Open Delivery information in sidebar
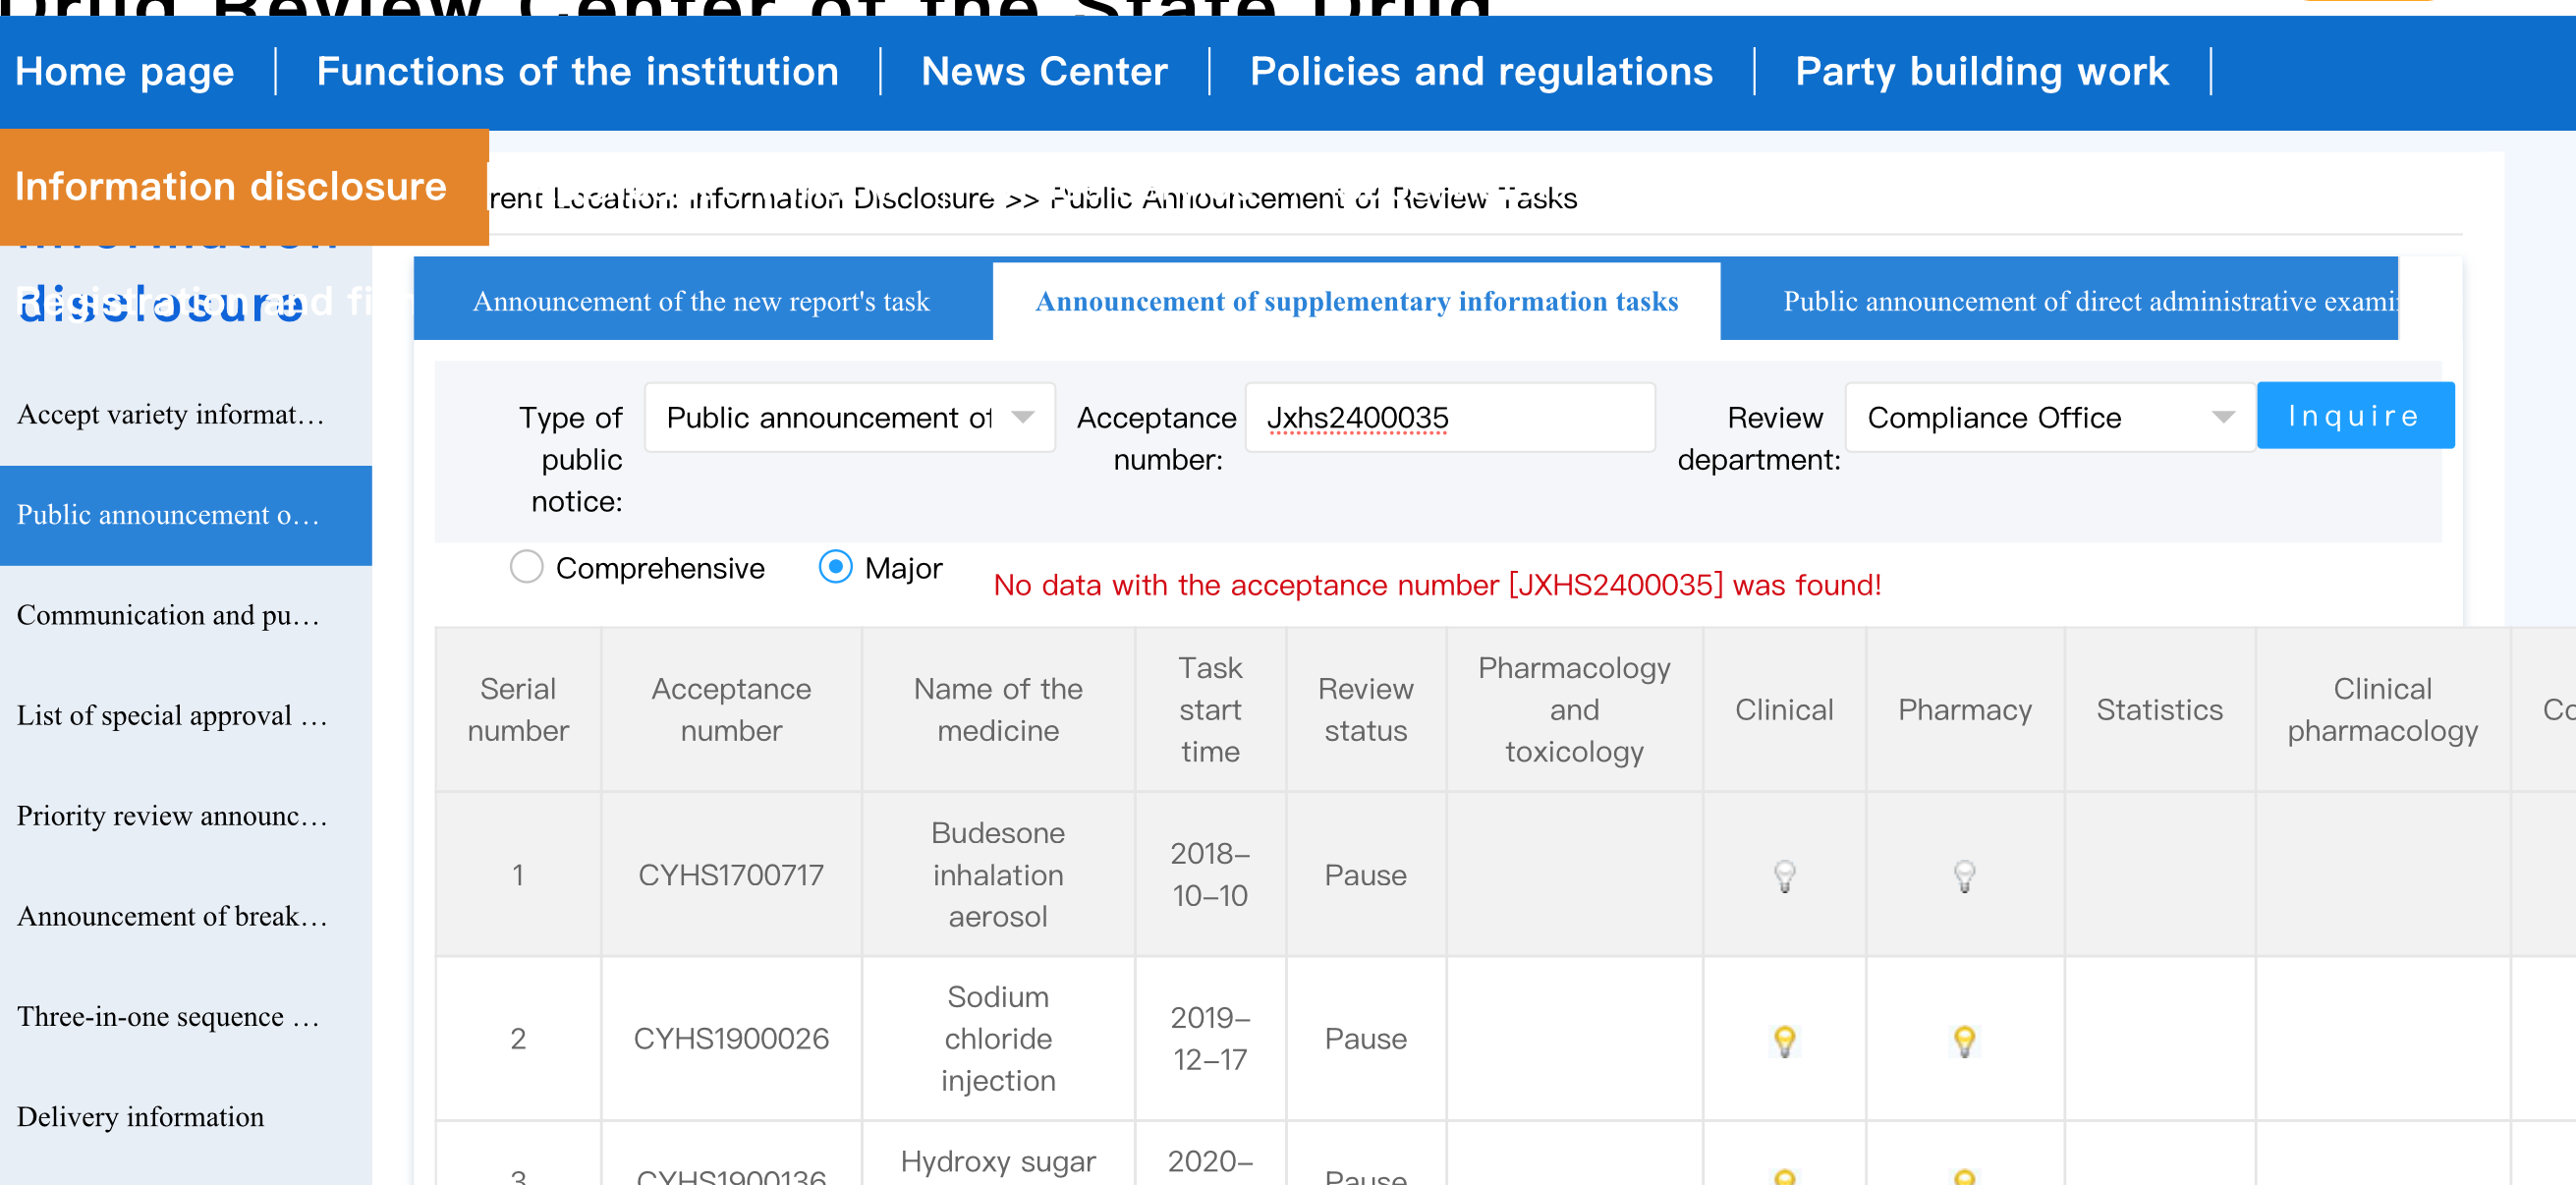 (x=141, y=1117)
